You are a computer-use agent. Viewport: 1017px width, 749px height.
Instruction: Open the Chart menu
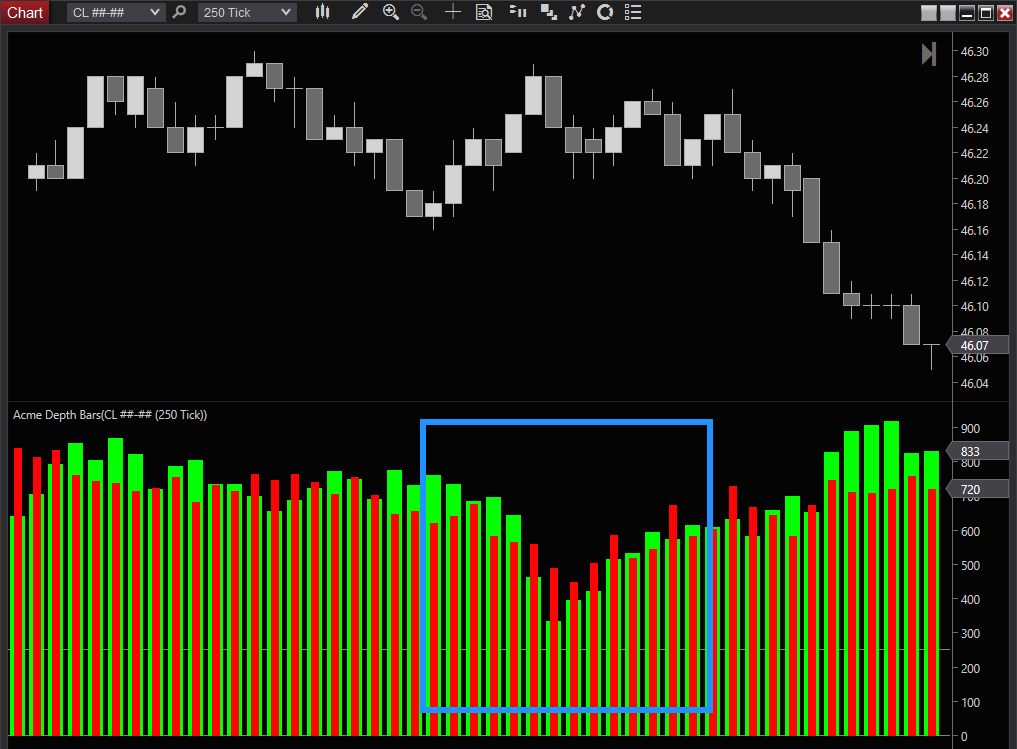25,12
